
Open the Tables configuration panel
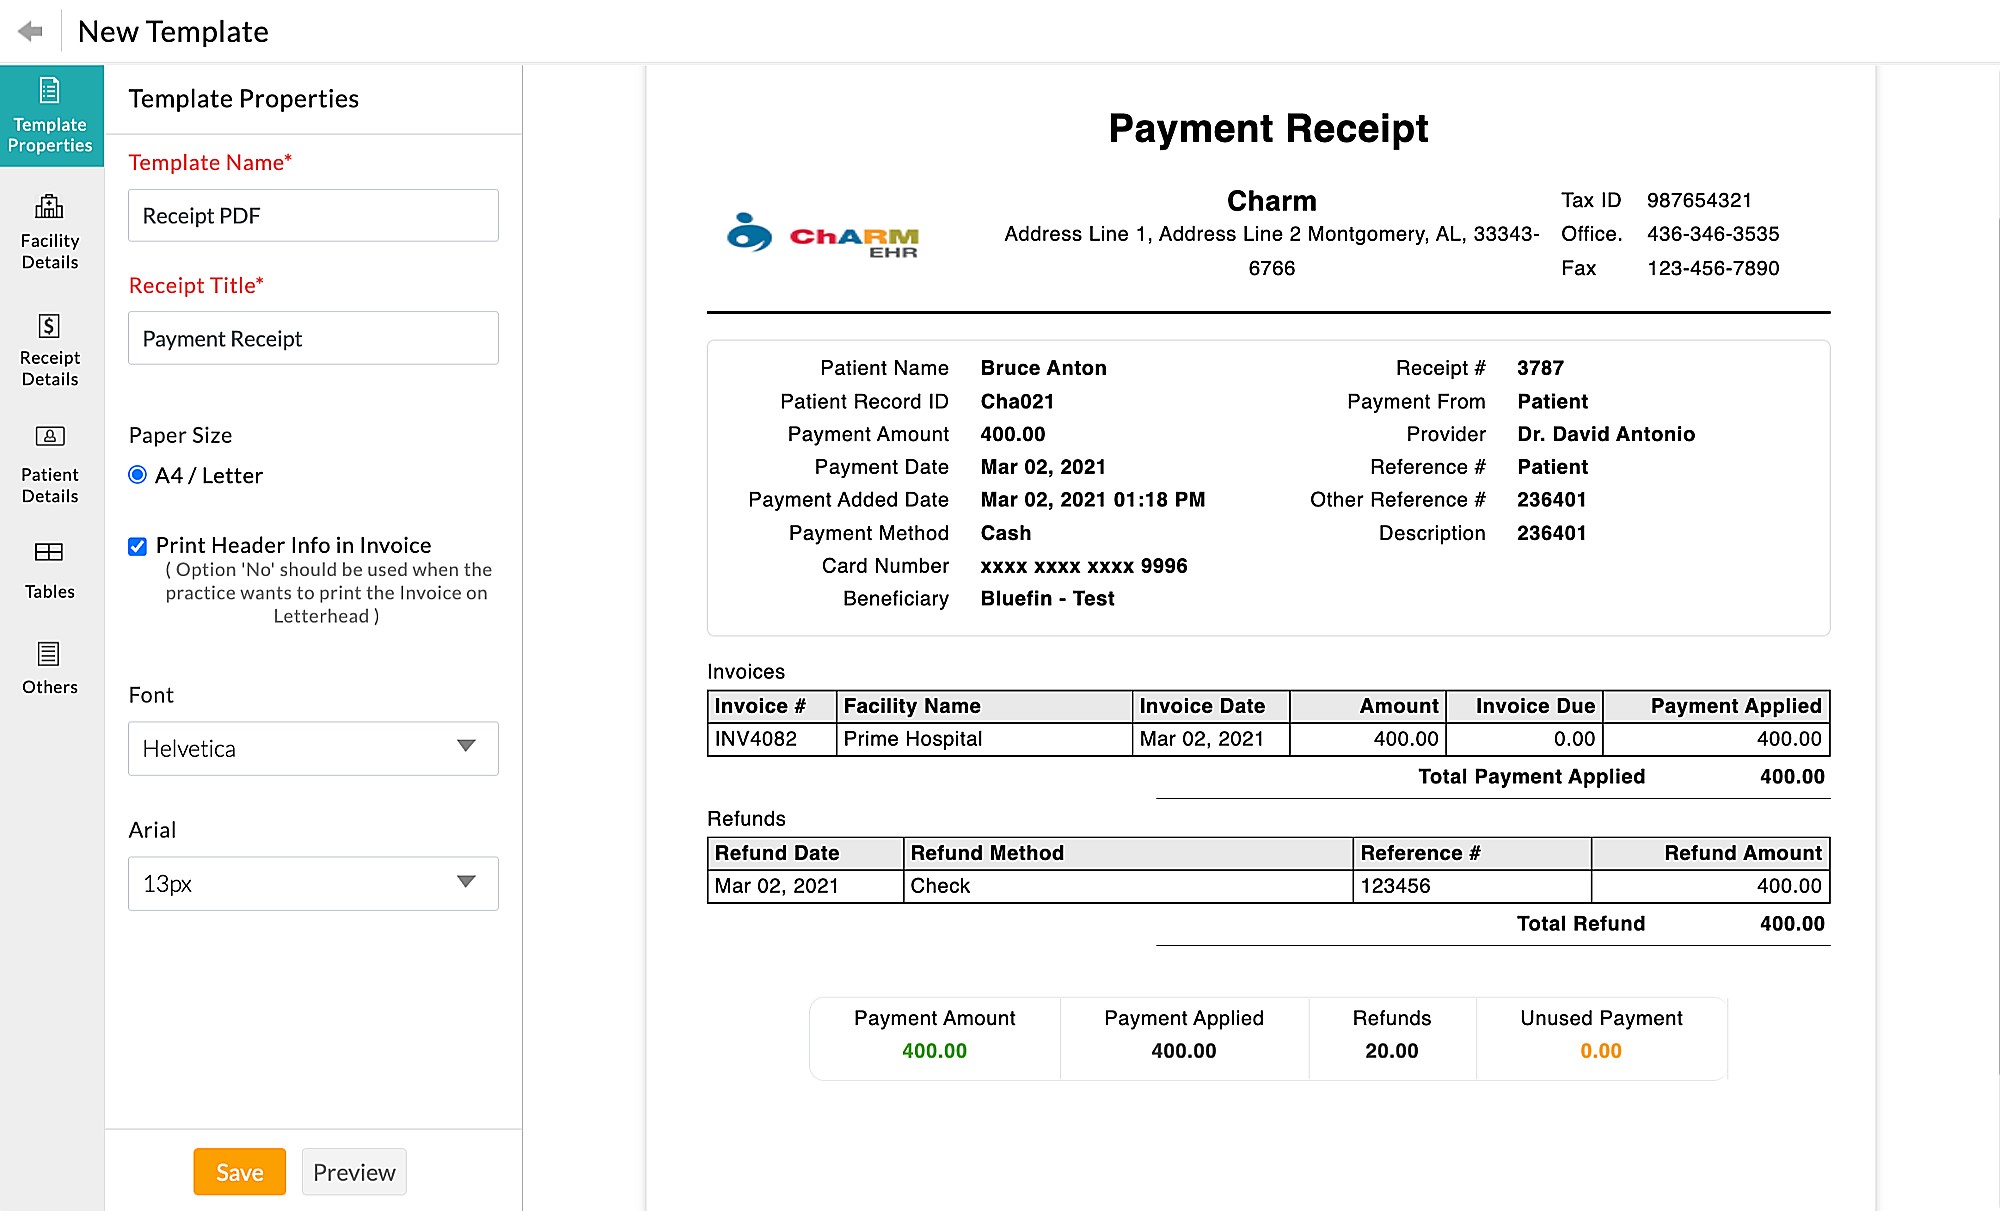coord(50,568)
